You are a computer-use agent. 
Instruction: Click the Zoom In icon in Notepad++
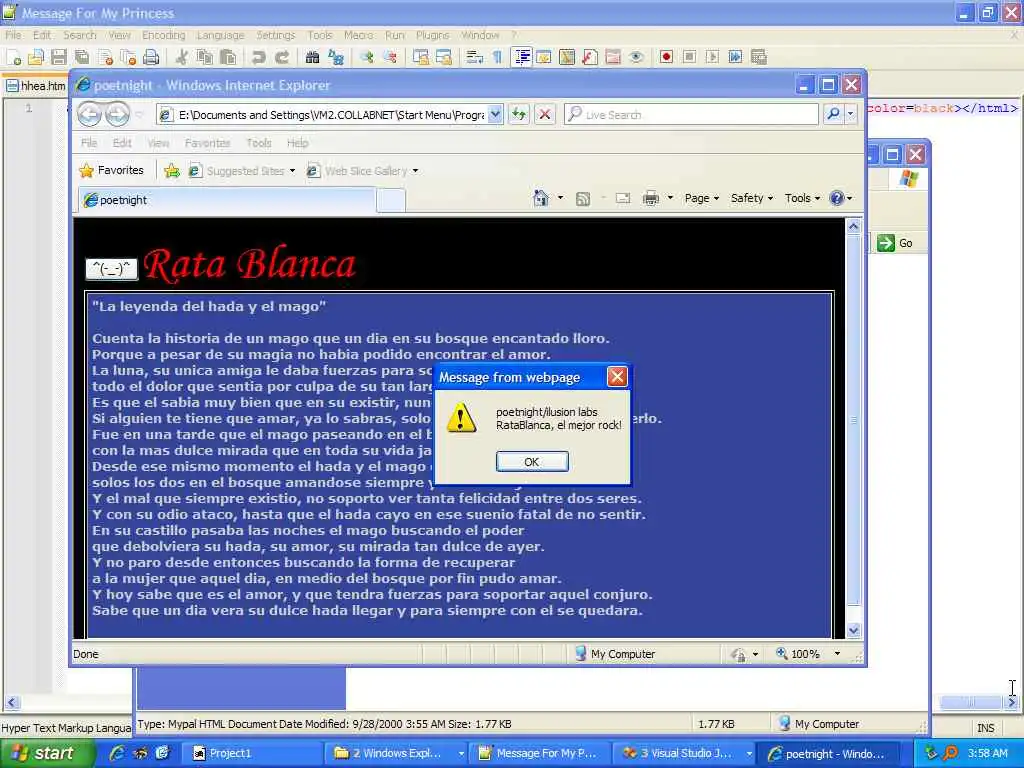pyautogui.click(x=367, y=57)
